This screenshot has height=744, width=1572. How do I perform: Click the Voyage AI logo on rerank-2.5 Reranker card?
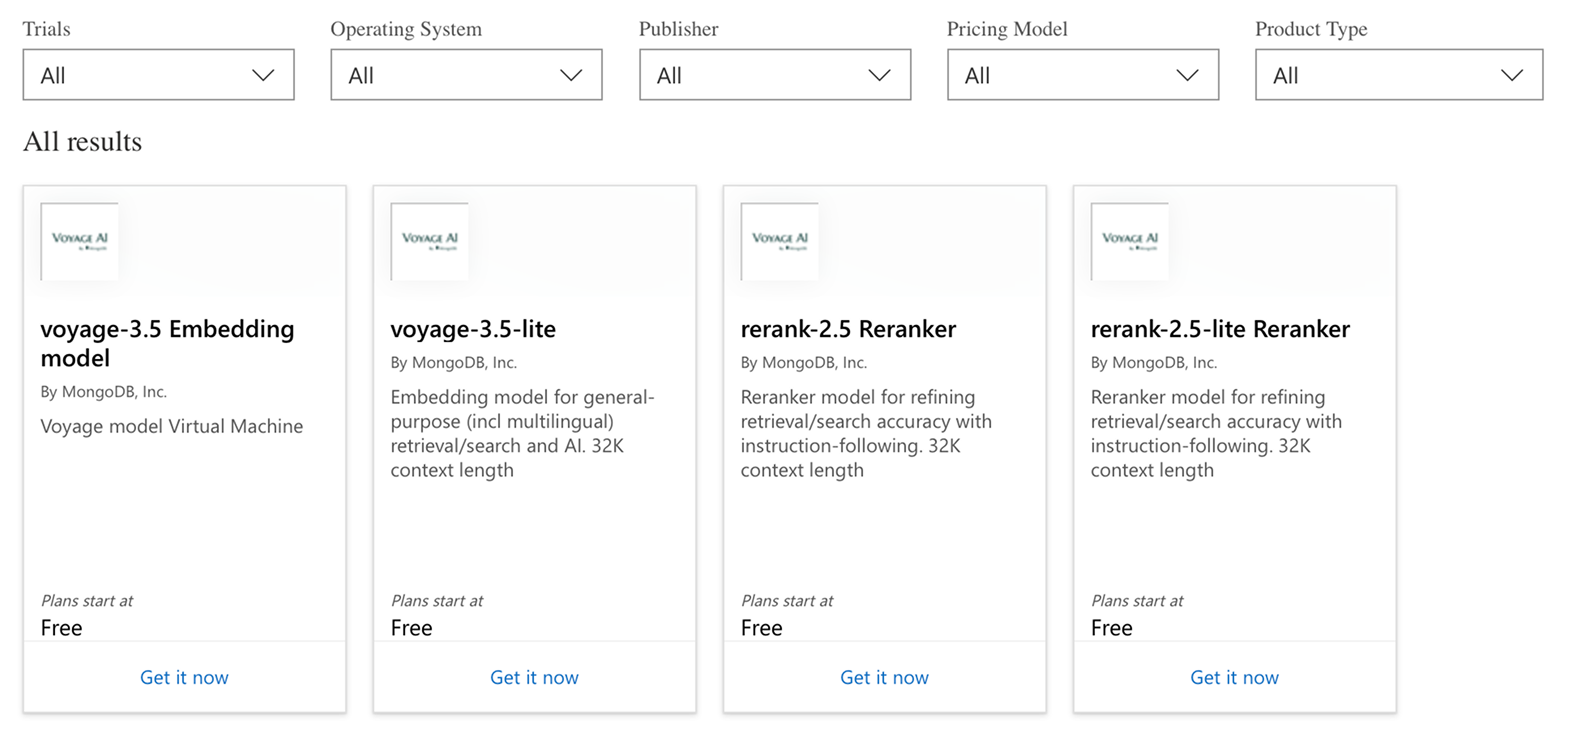click(780, 241)
